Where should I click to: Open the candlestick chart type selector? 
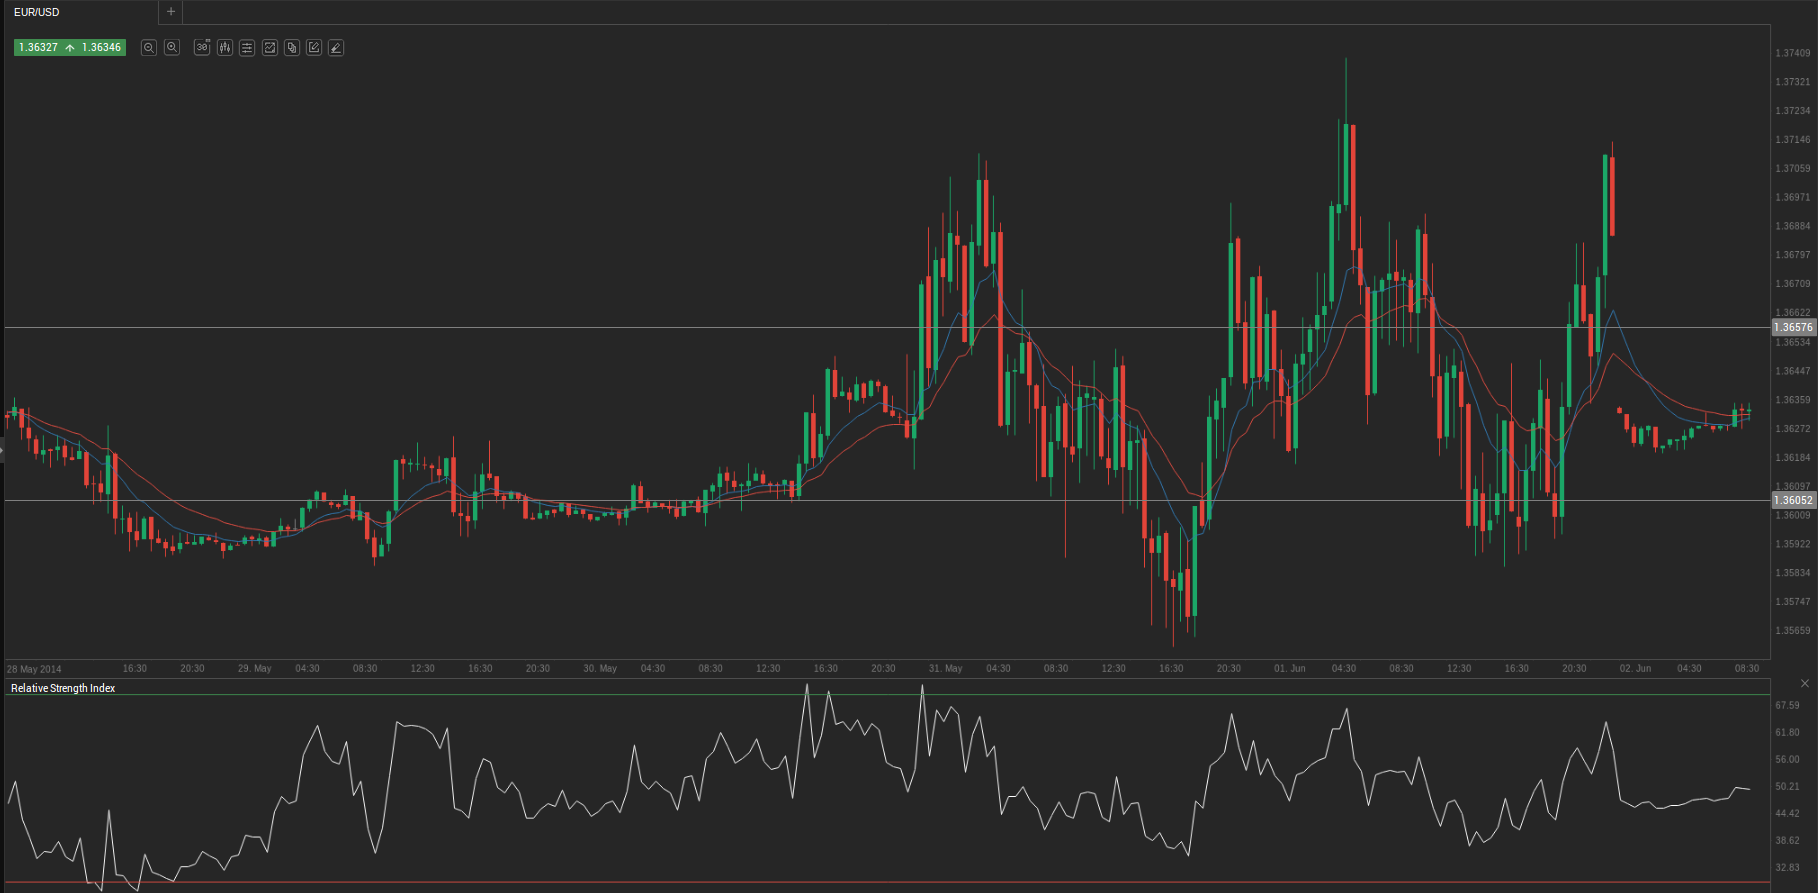click(225, 47)
